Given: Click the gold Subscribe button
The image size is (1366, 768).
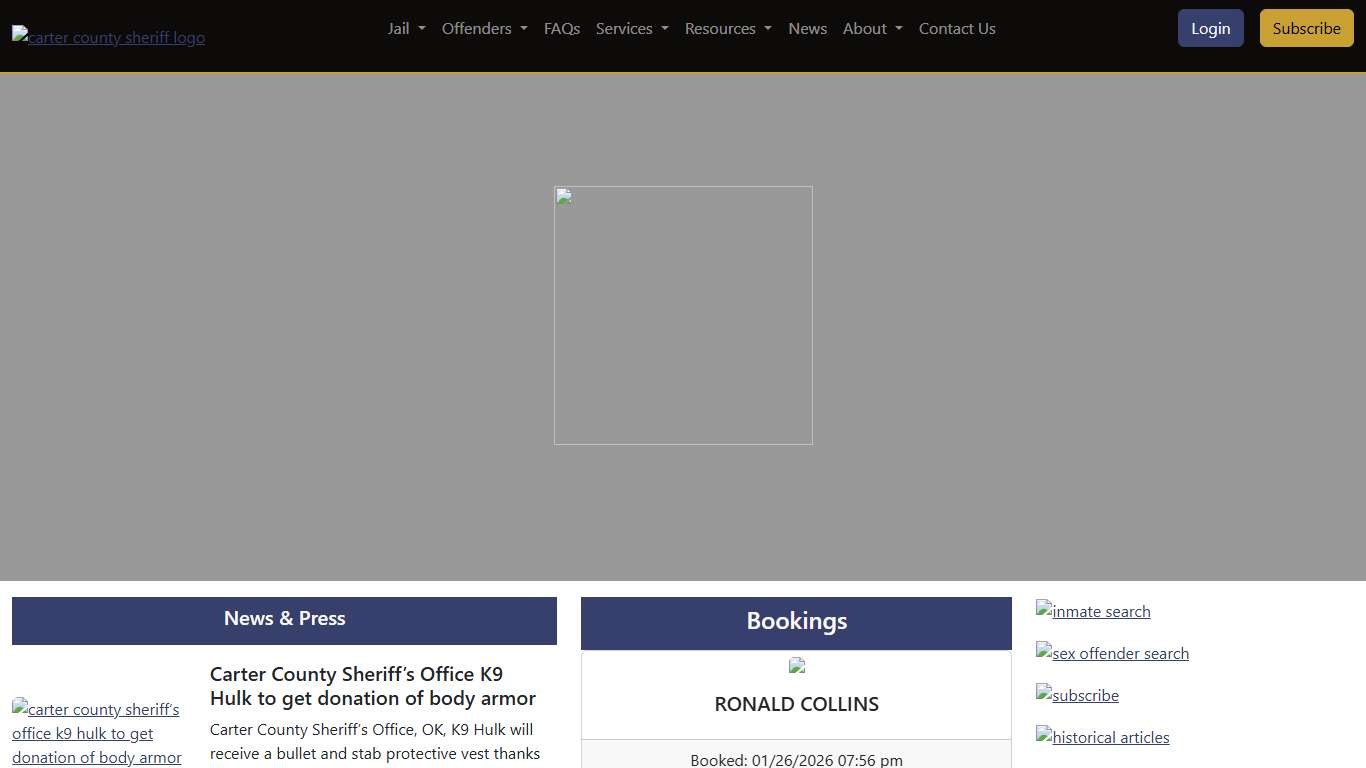Looking at the screenshot, I should coord(1306,28).
